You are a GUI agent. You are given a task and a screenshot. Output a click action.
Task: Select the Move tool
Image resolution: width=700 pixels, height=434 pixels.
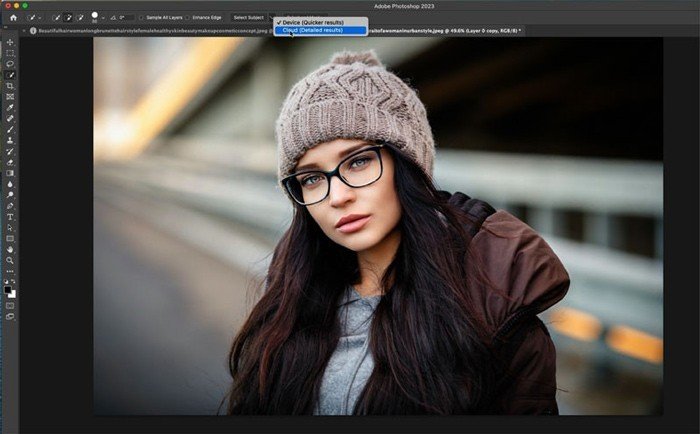coord(10,42)
